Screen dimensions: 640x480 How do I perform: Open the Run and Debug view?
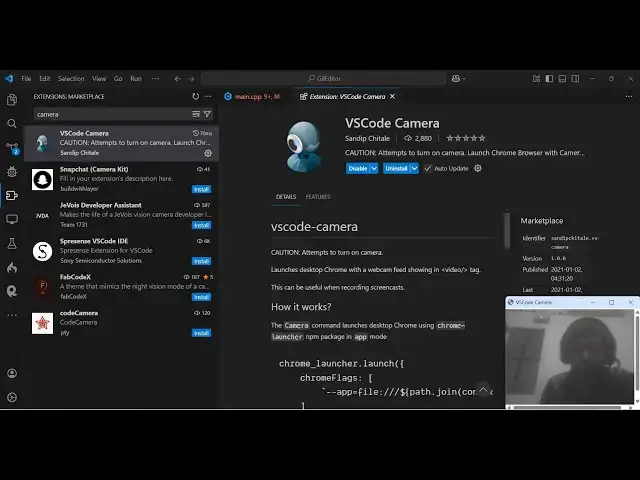pos(12,171)
